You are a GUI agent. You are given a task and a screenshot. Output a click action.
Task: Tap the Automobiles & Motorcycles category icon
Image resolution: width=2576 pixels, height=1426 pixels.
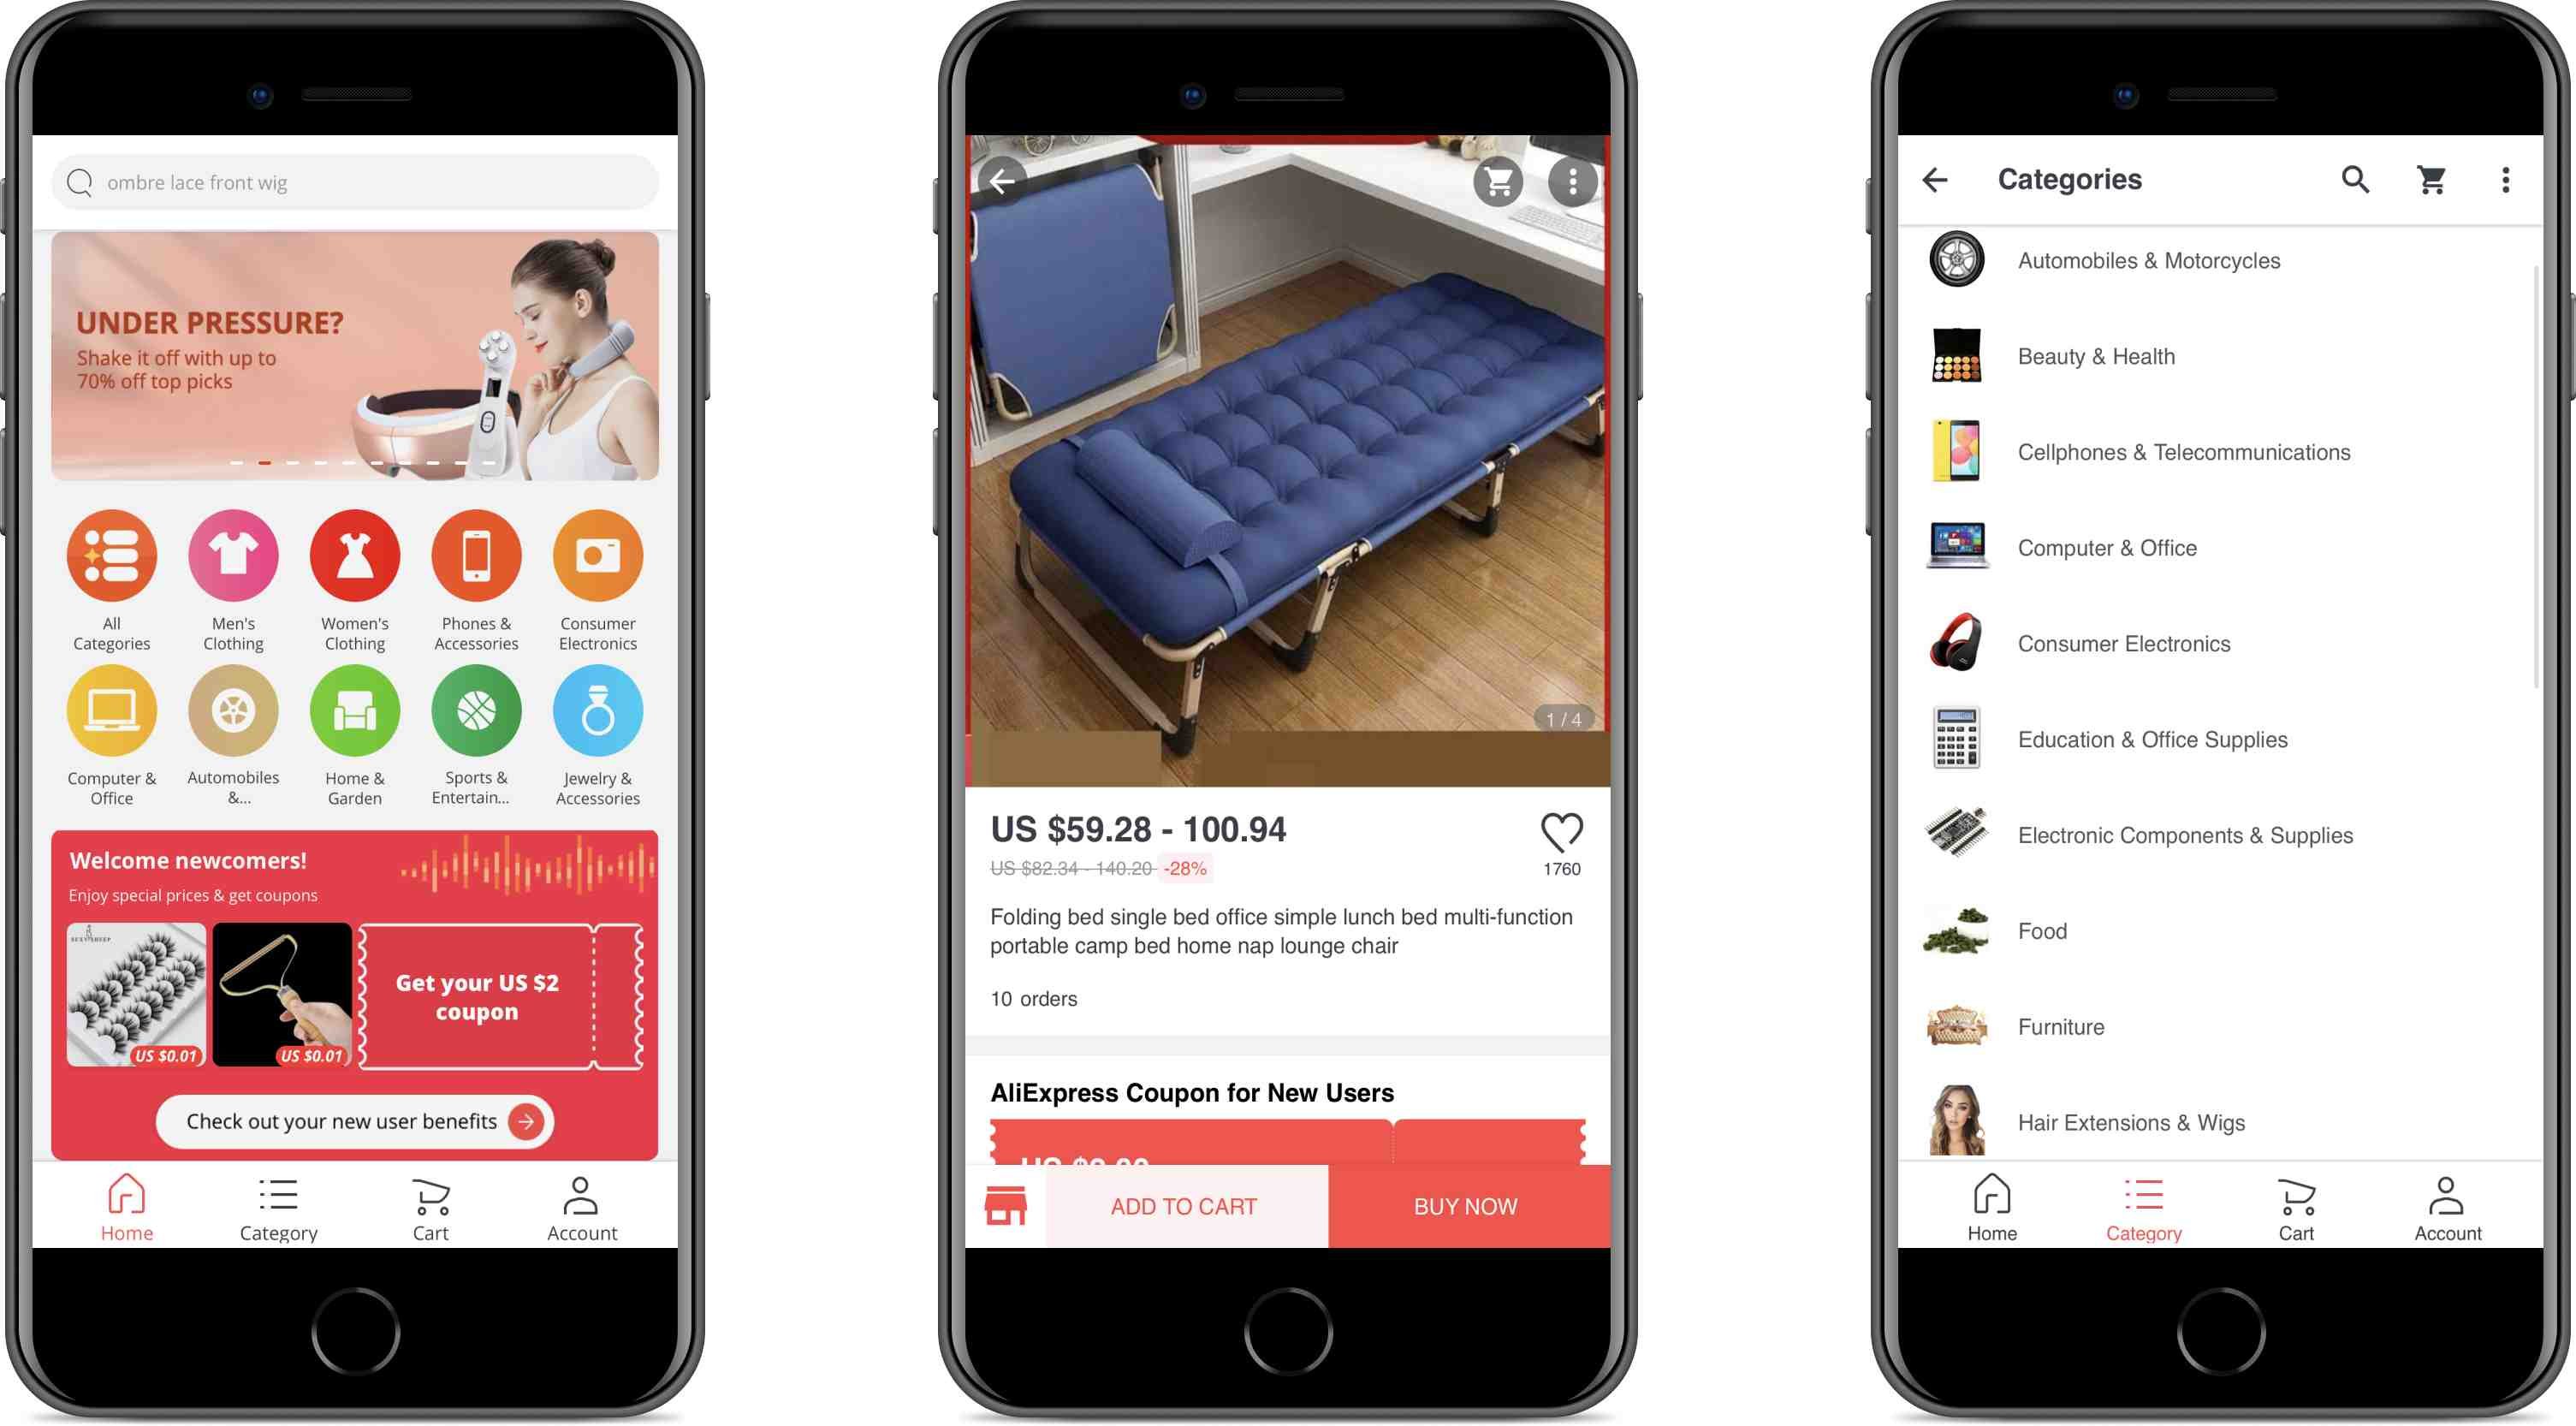pos(1956,260)
